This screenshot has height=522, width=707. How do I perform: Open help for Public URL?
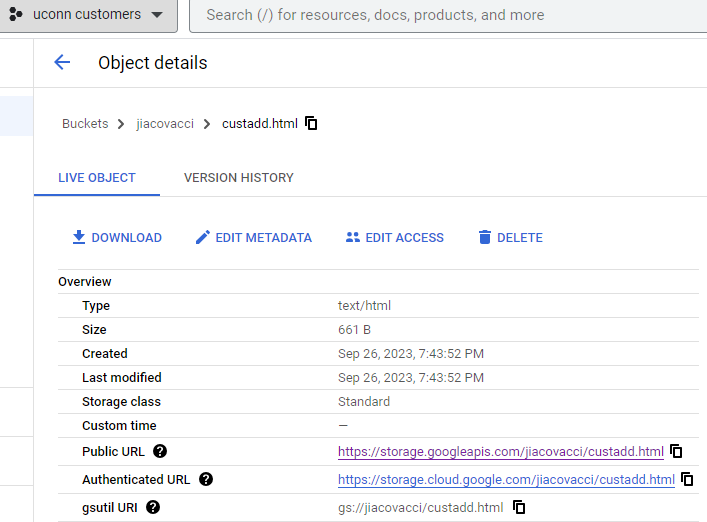[160, 451]
